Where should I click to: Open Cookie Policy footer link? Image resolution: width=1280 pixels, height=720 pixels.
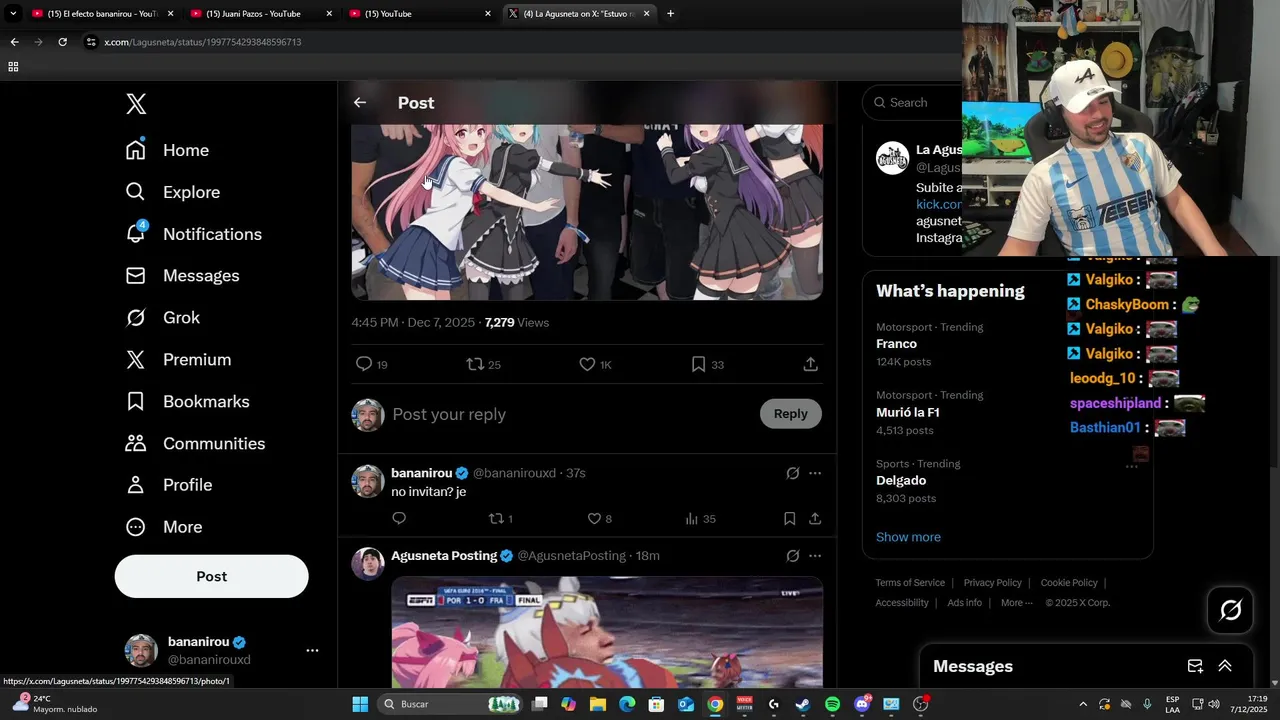coord(1069,583)
